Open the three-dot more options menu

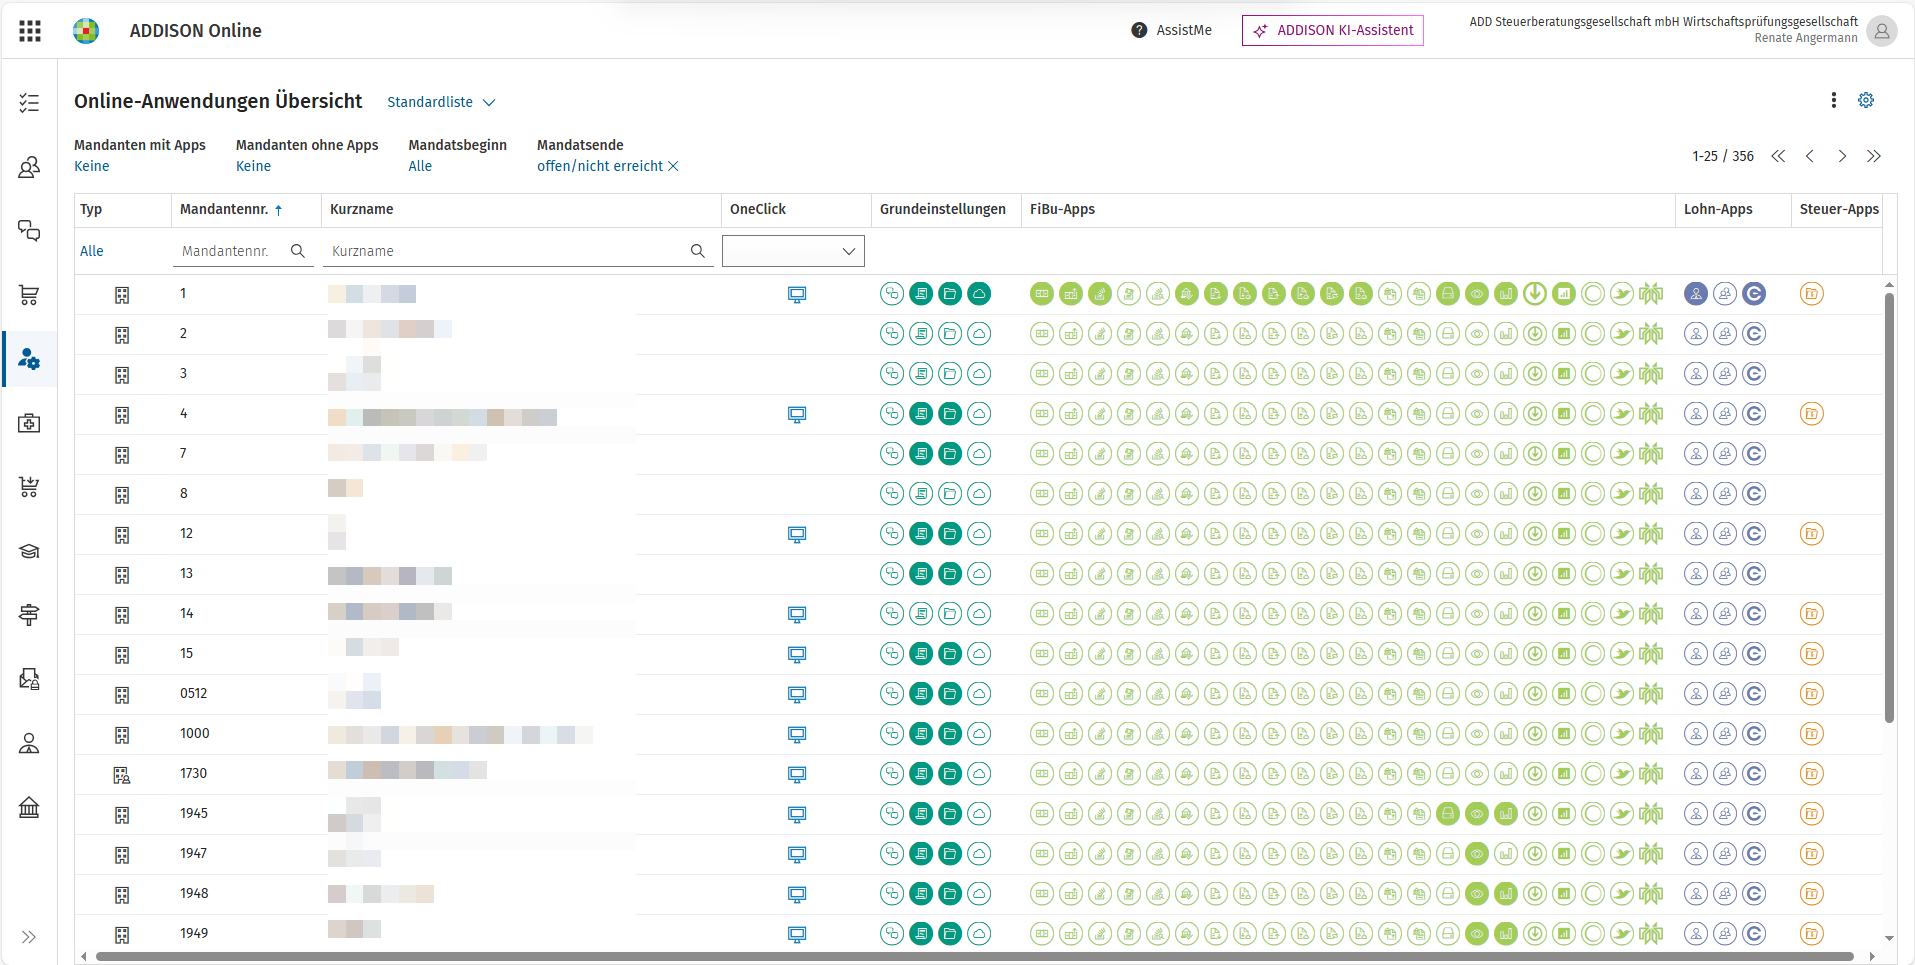click(x=1834, y=100)
